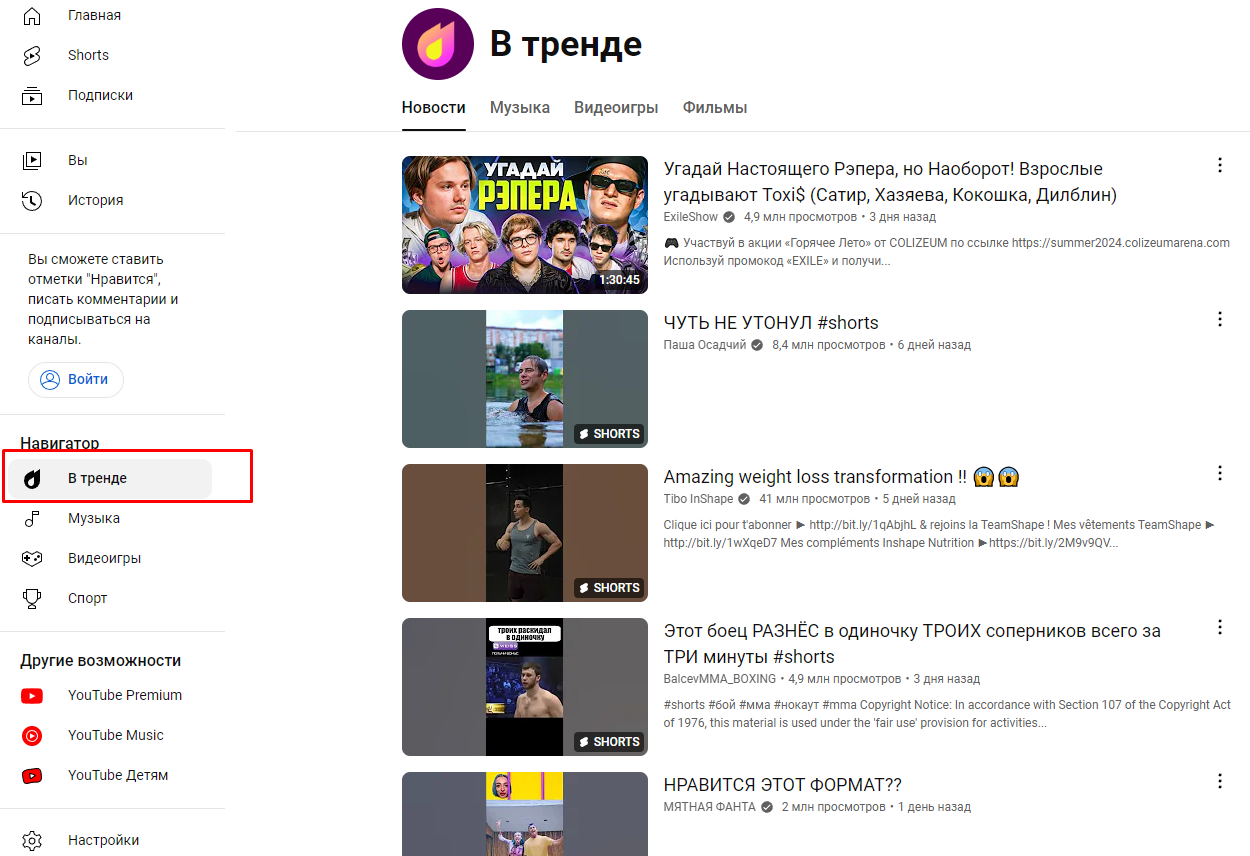Image resolution: width=1250 pixels, height=856 pixels.
Task: Click the В тренде flame logo
Action: (437, 44)
